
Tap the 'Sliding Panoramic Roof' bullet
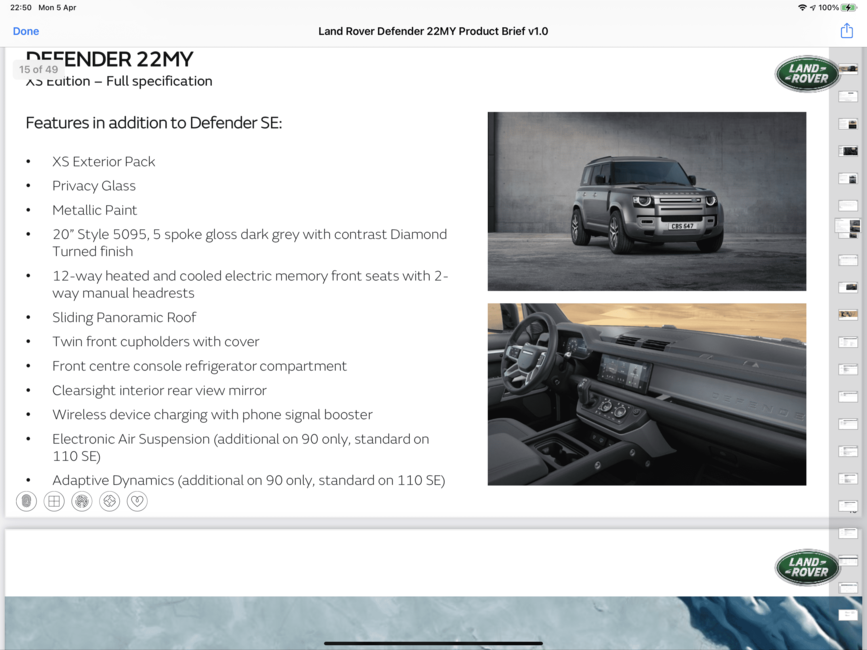[x=124, y=317]
